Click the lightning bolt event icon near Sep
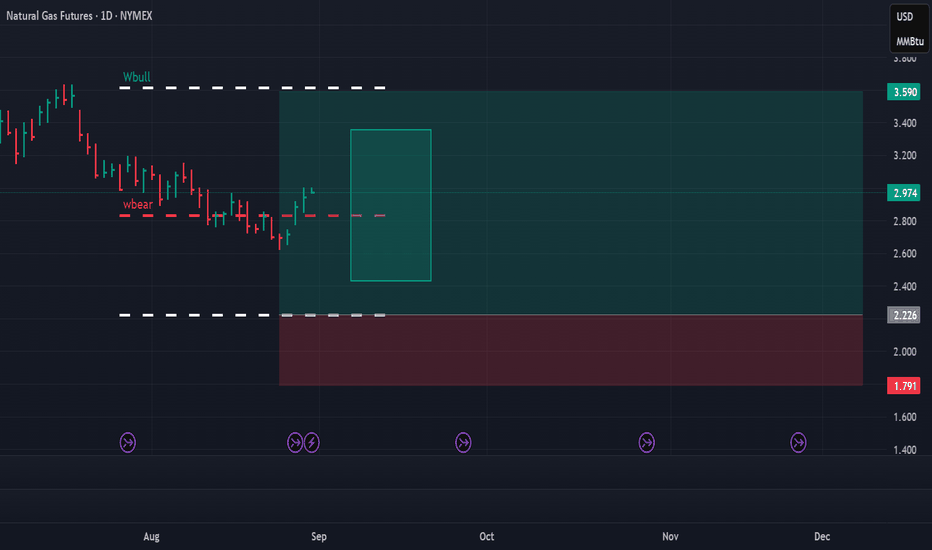The width and height of the screenshot is (932, 550). tap(311, 442)
